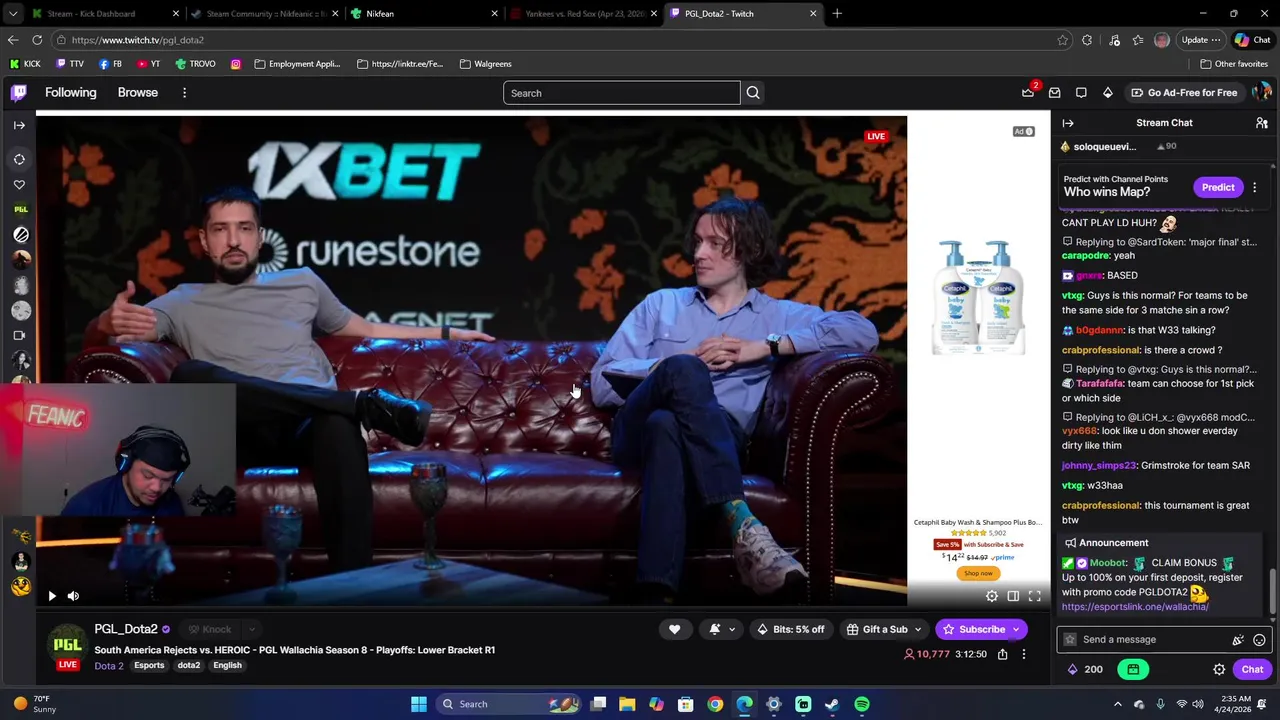
Task: Click more navigation three-dot menu
Action: (184, 93)
